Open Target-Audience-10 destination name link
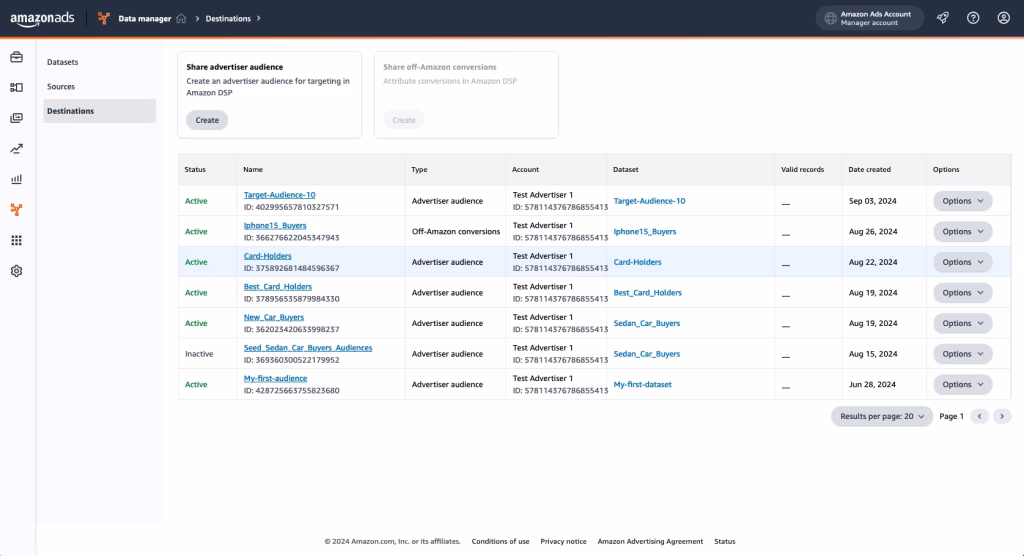 tap(280, 195)
